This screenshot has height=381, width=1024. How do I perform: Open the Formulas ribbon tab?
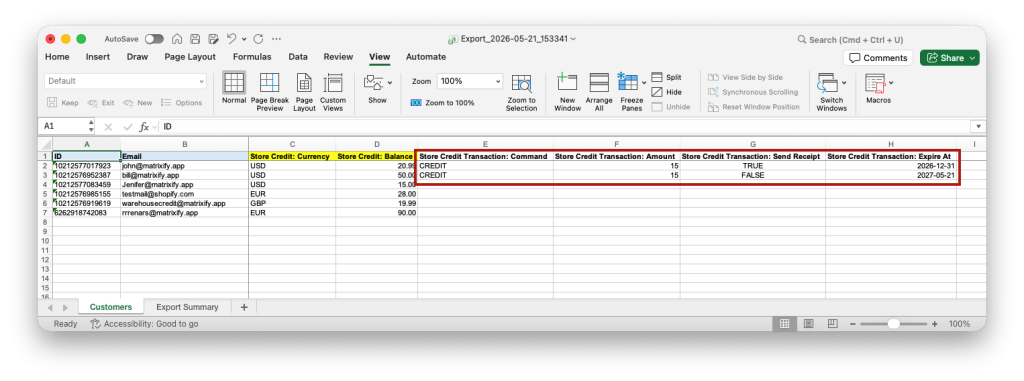[252, 57]
